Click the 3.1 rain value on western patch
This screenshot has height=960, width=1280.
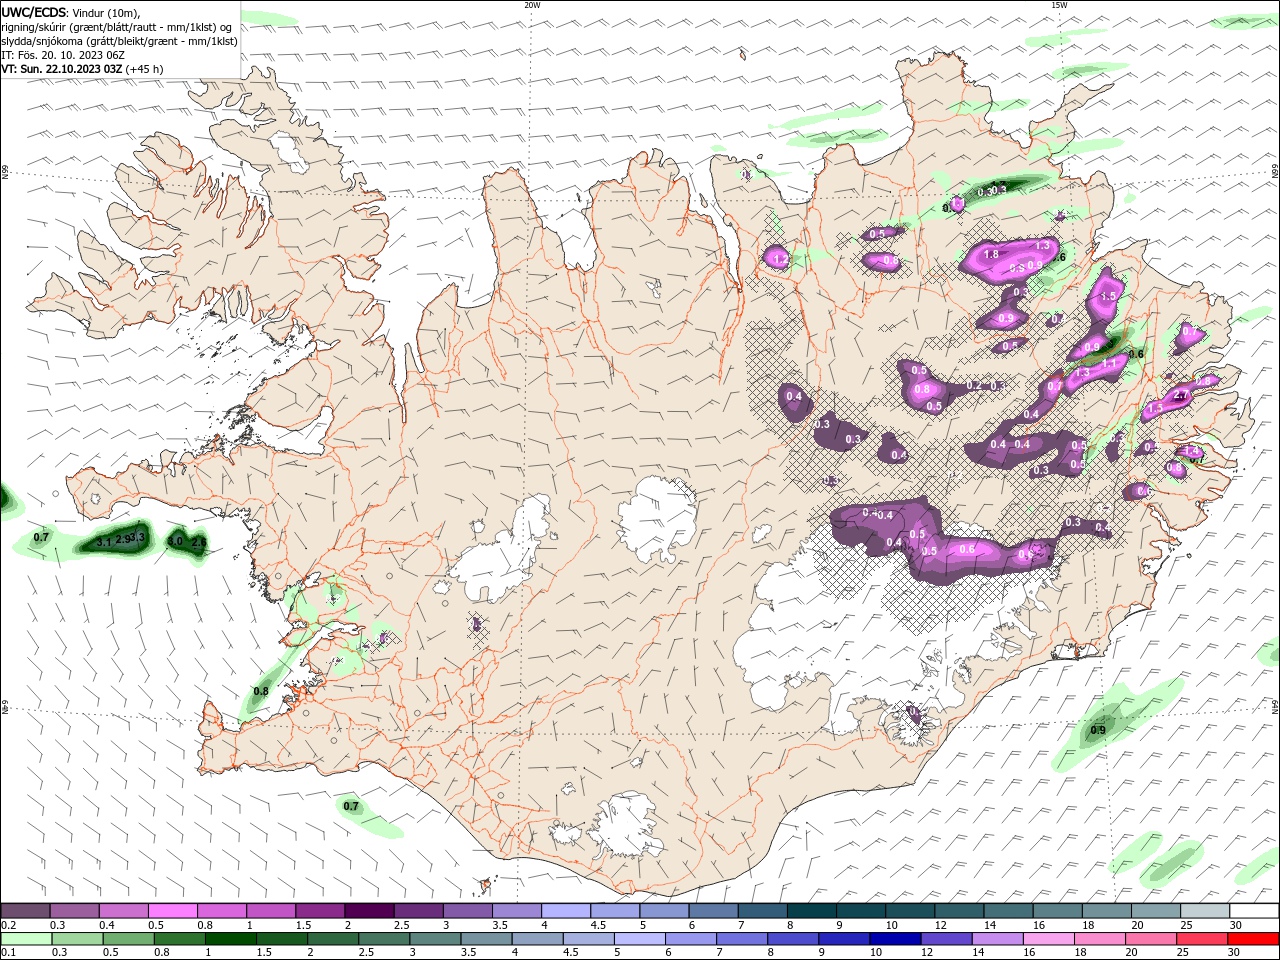coord(104,542)
